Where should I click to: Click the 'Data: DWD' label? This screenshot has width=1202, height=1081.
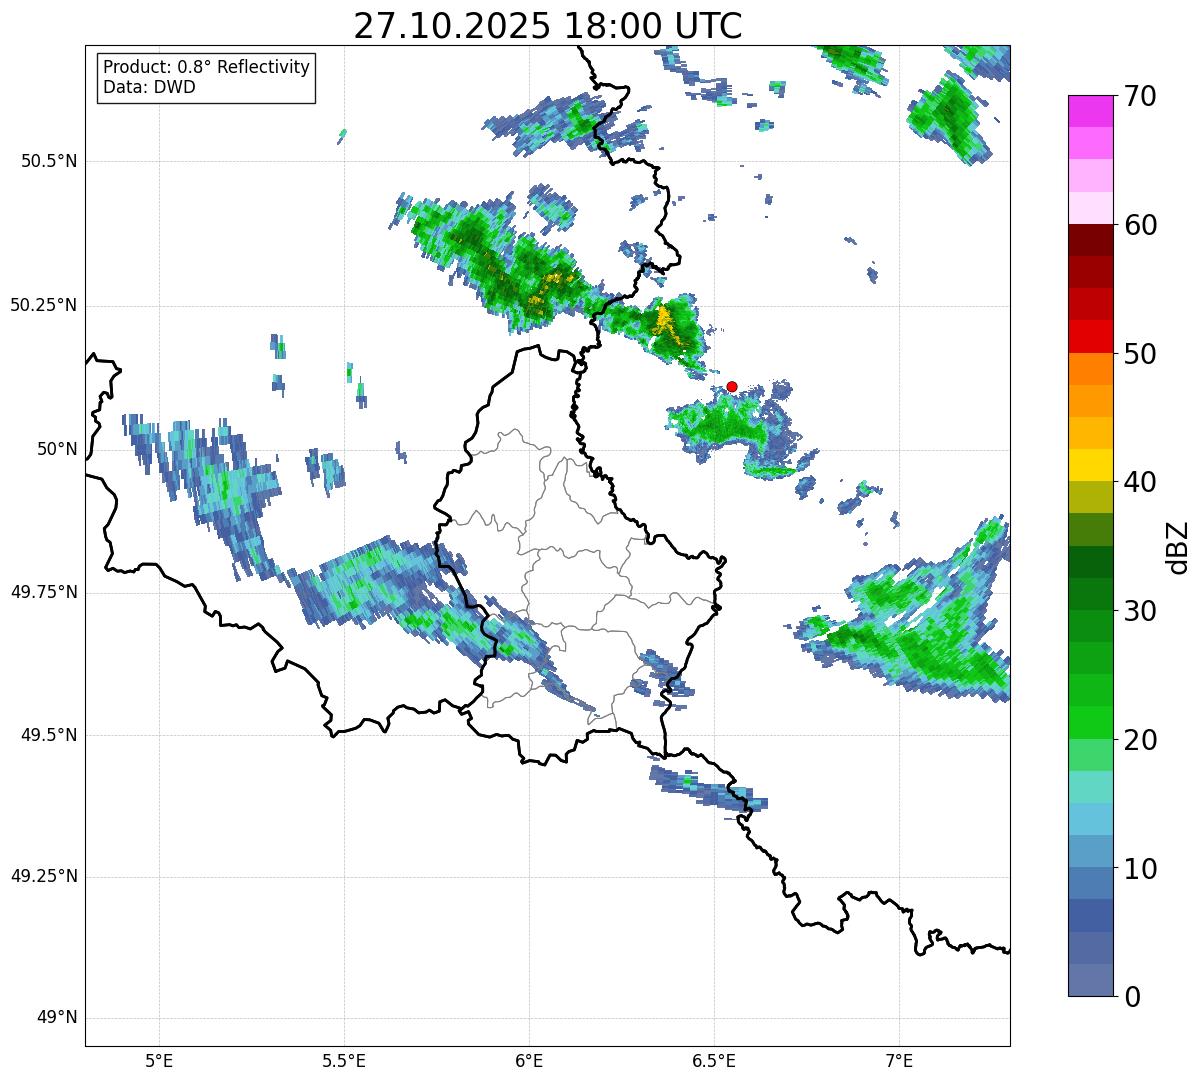coord(149,87)
